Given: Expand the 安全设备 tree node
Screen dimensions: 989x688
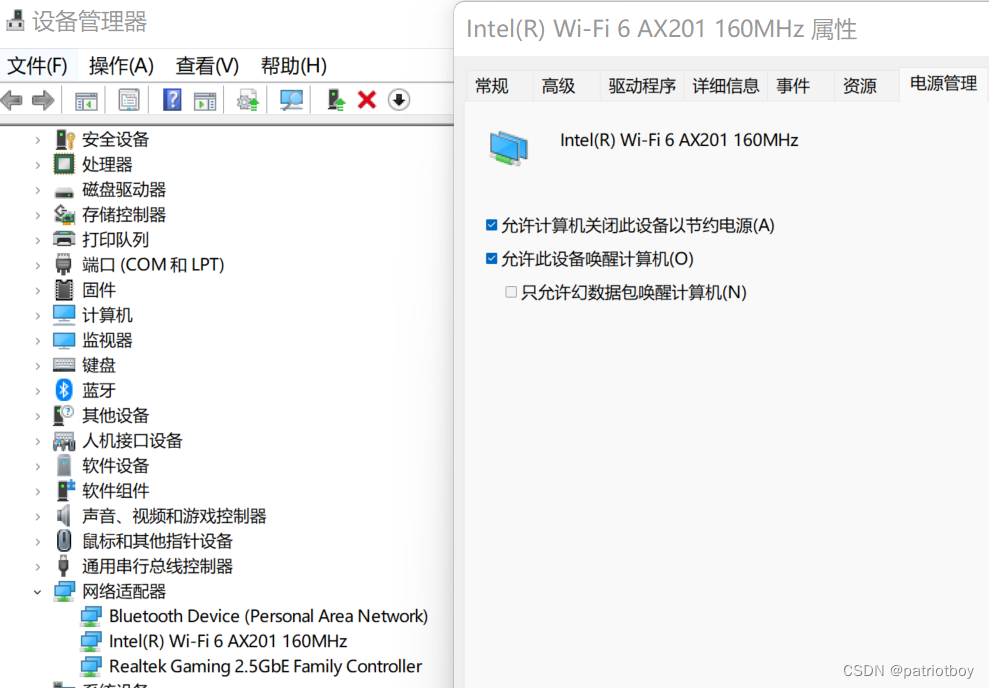Looking at the screenshot, I should pos(38,140).
